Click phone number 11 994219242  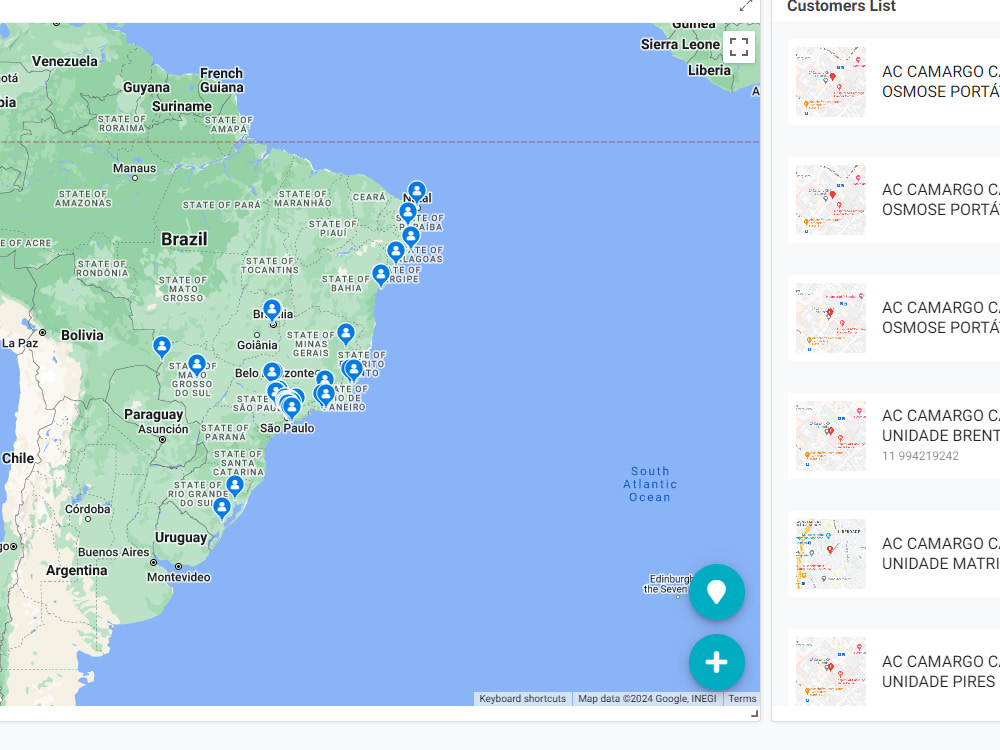pyautogui.click(x=920, y=456)
